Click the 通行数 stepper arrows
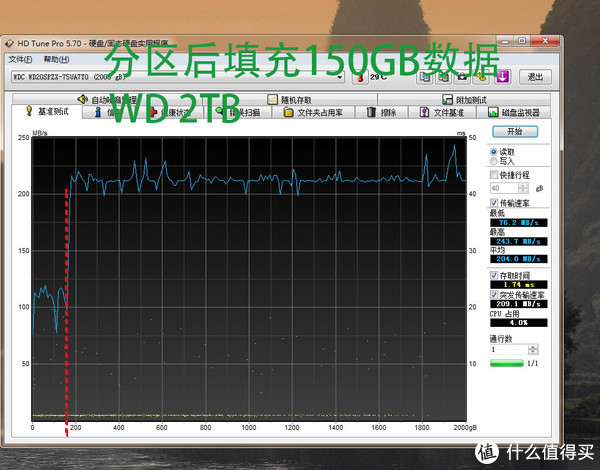The image size is (600, 470). point(533,349)
